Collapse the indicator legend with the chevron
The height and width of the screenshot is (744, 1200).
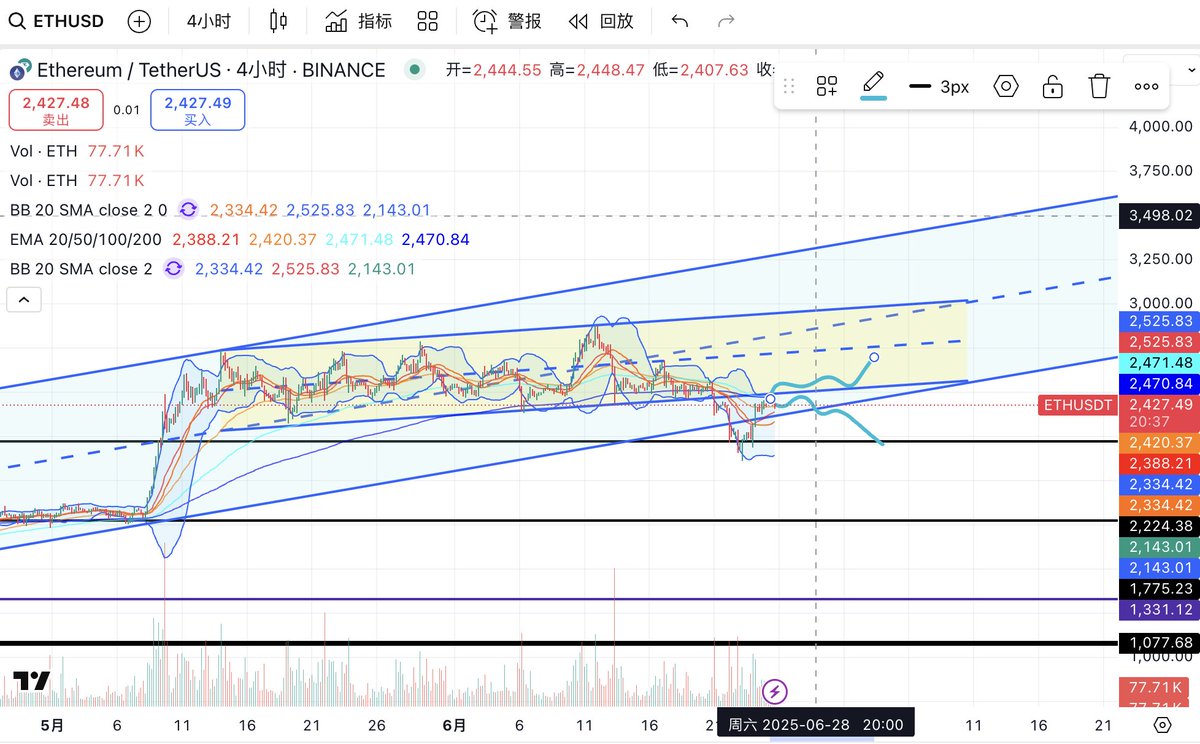point(25,299)
